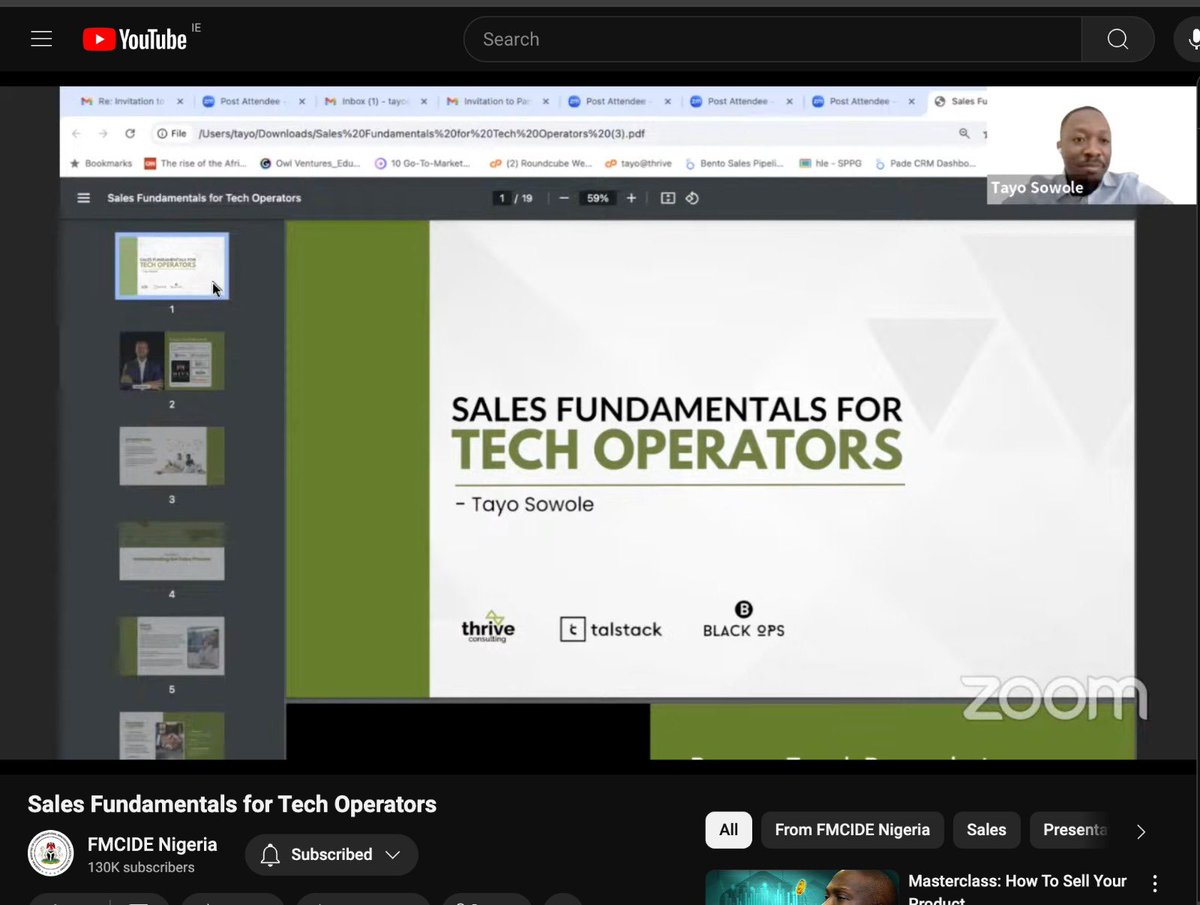This screenshot has height=905, width=1200.
Task: Click the PDF fit to page icon
Action: [x=668, y=198]
